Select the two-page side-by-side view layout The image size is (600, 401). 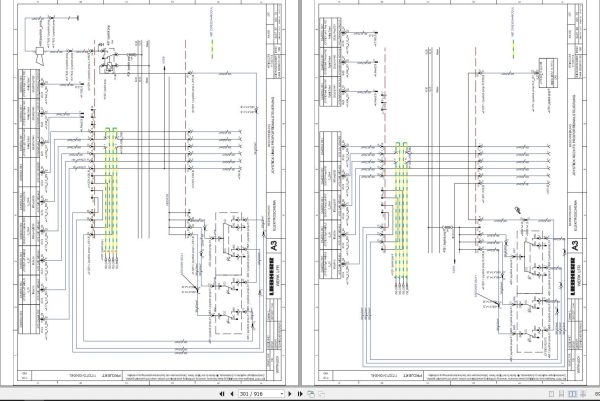572,394
